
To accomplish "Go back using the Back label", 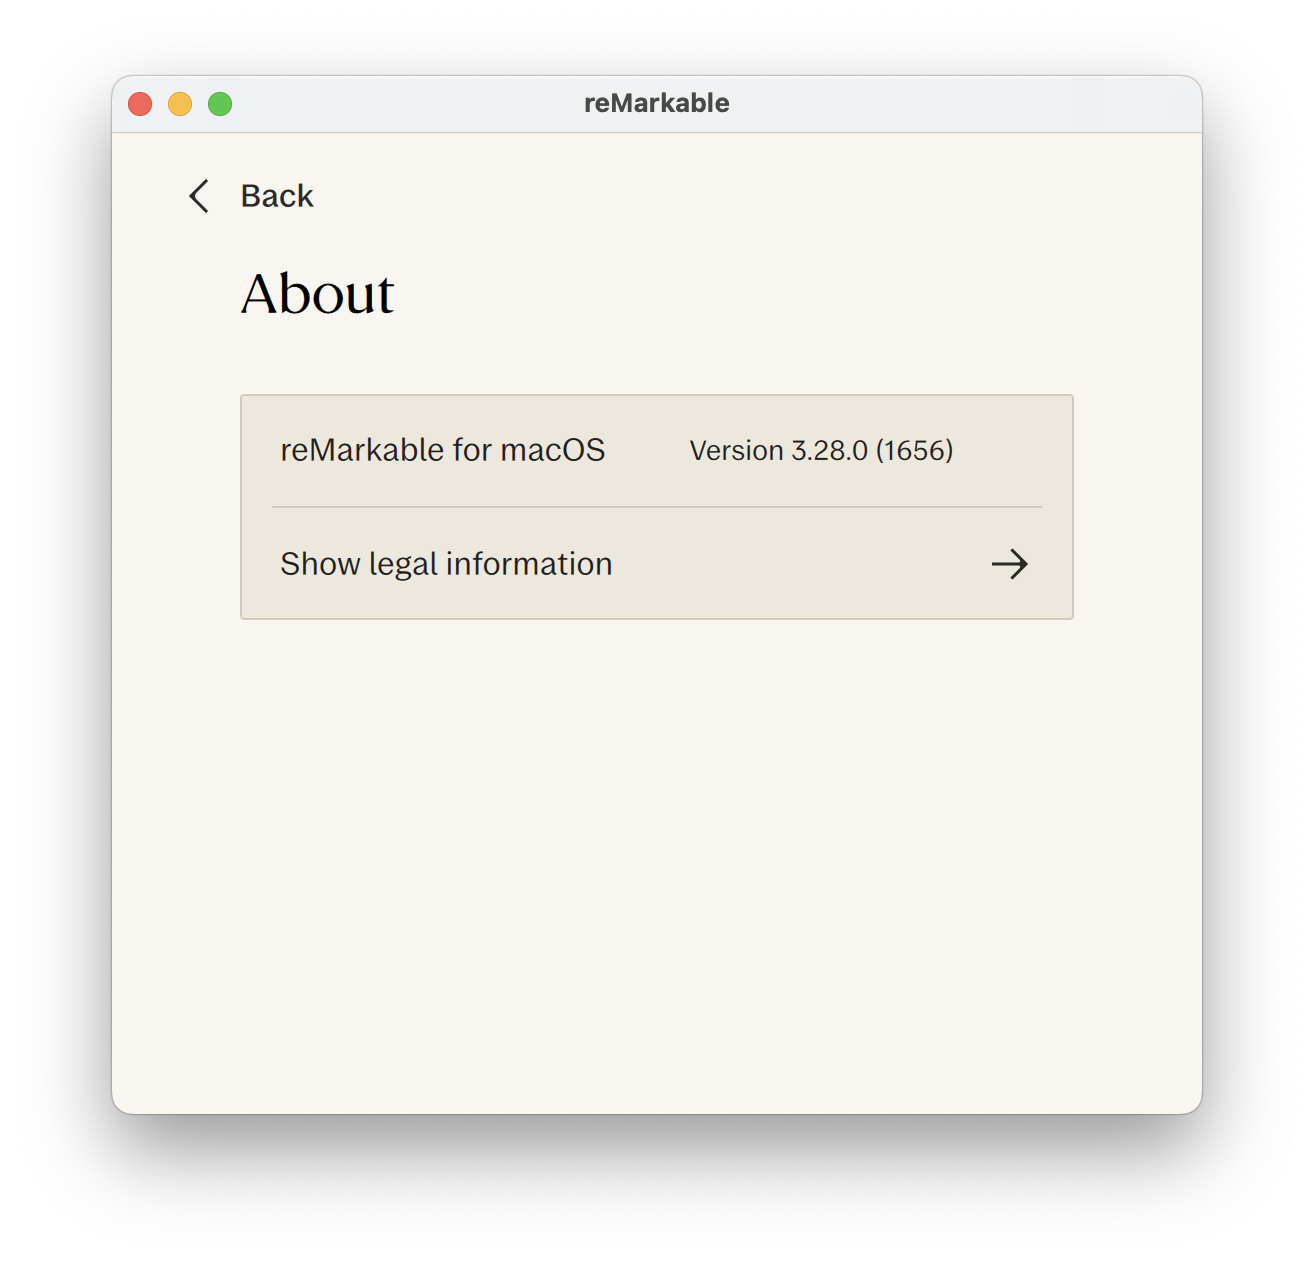I will click(x=277, y=196).
